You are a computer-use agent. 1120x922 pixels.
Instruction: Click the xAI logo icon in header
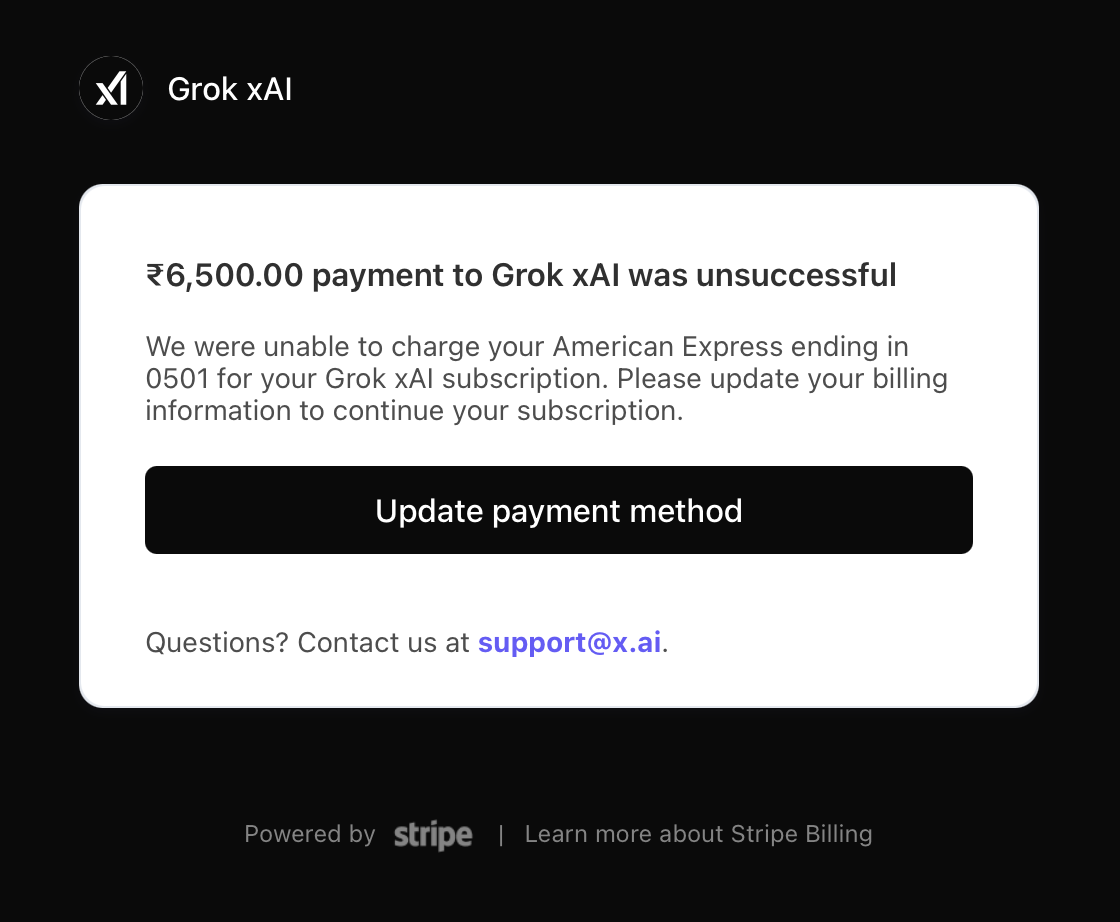click(111, 89)
